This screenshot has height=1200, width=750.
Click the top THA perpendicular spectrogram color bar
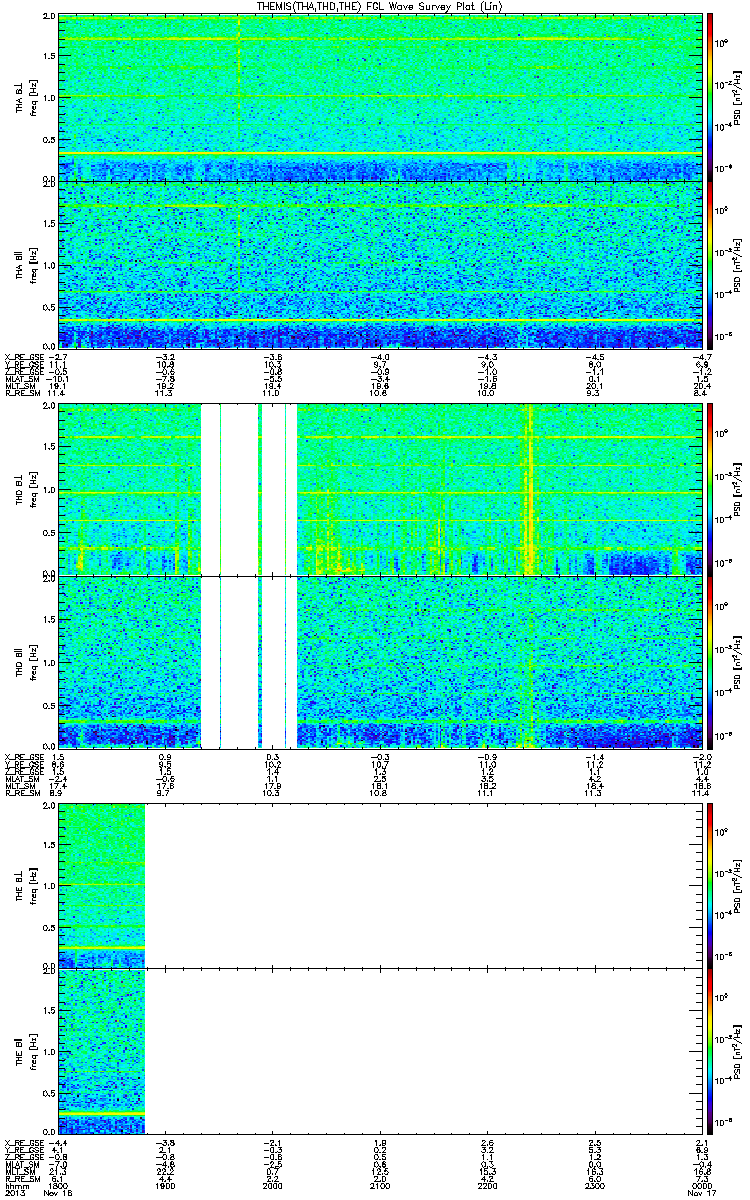[711, 97]
